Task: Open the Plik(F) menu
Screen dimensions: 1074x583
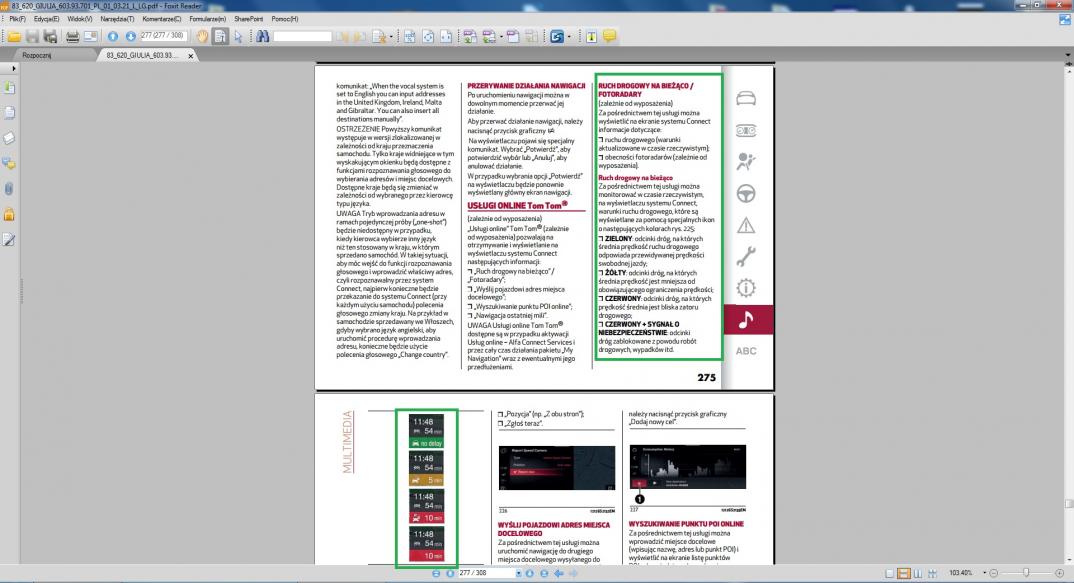Action: (x=17, y=19)
